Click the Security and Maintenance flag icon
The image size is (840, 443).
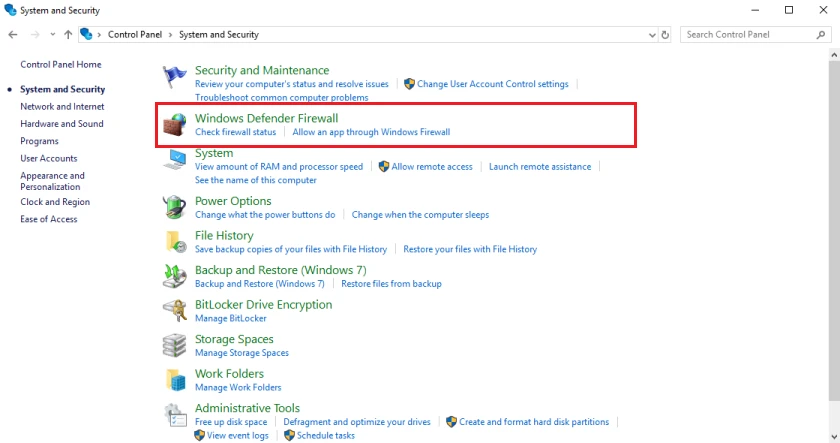point(175,77)
